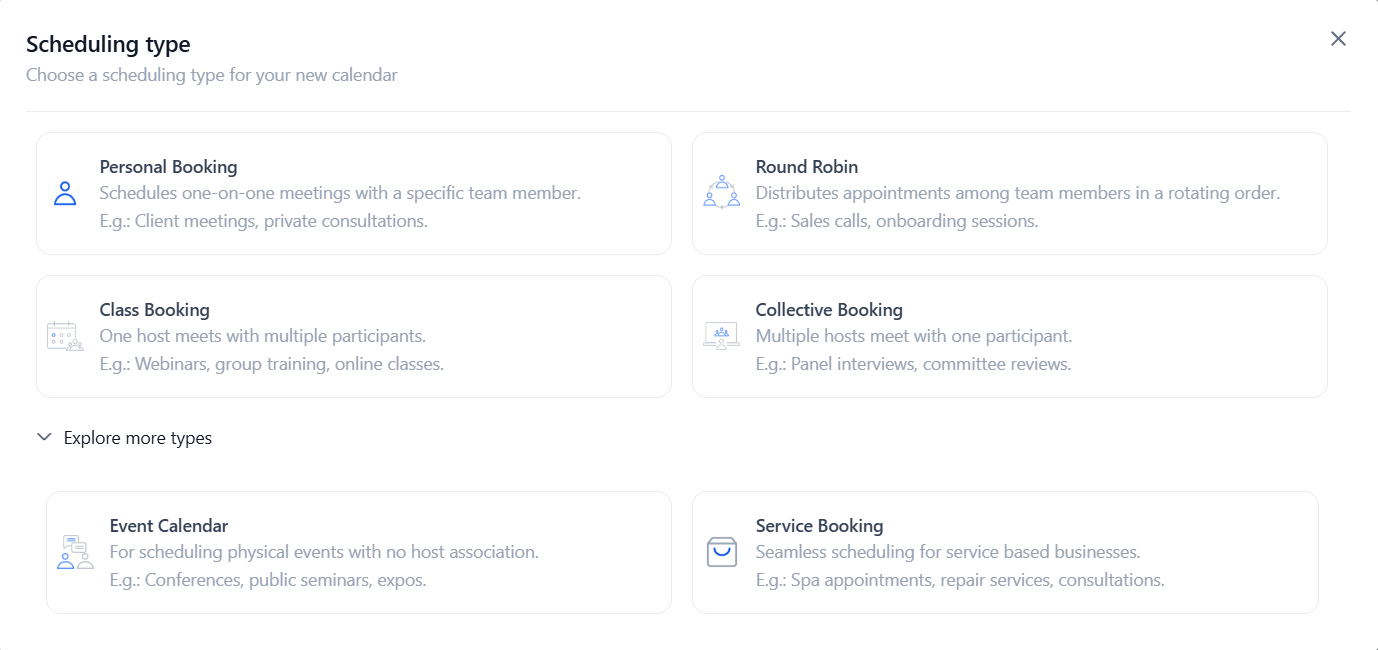Click 'E.g.: Conferences, public seminars, expos' text

click(268, 580)
